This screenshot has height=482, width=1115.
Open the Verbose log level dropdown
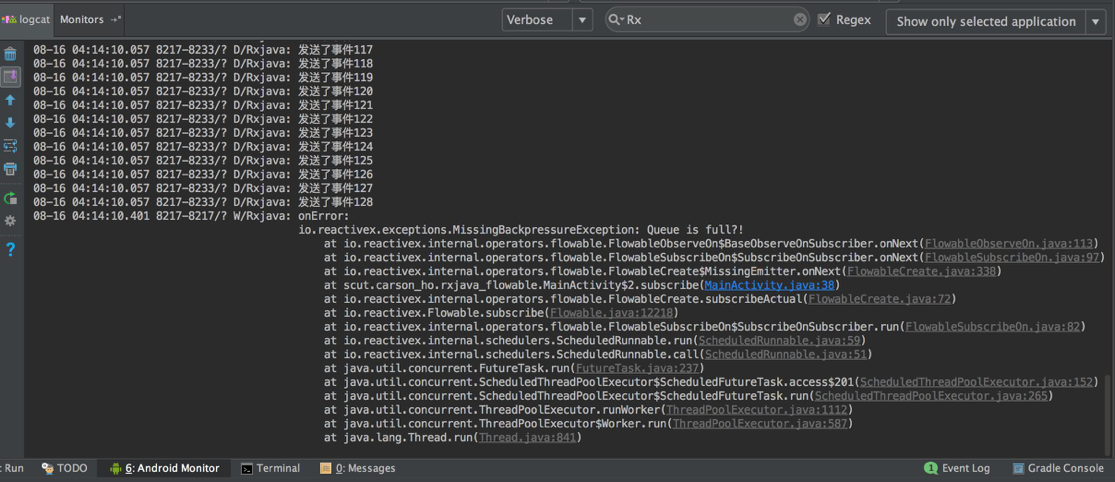pyautogui.click(x=547, y=20)
